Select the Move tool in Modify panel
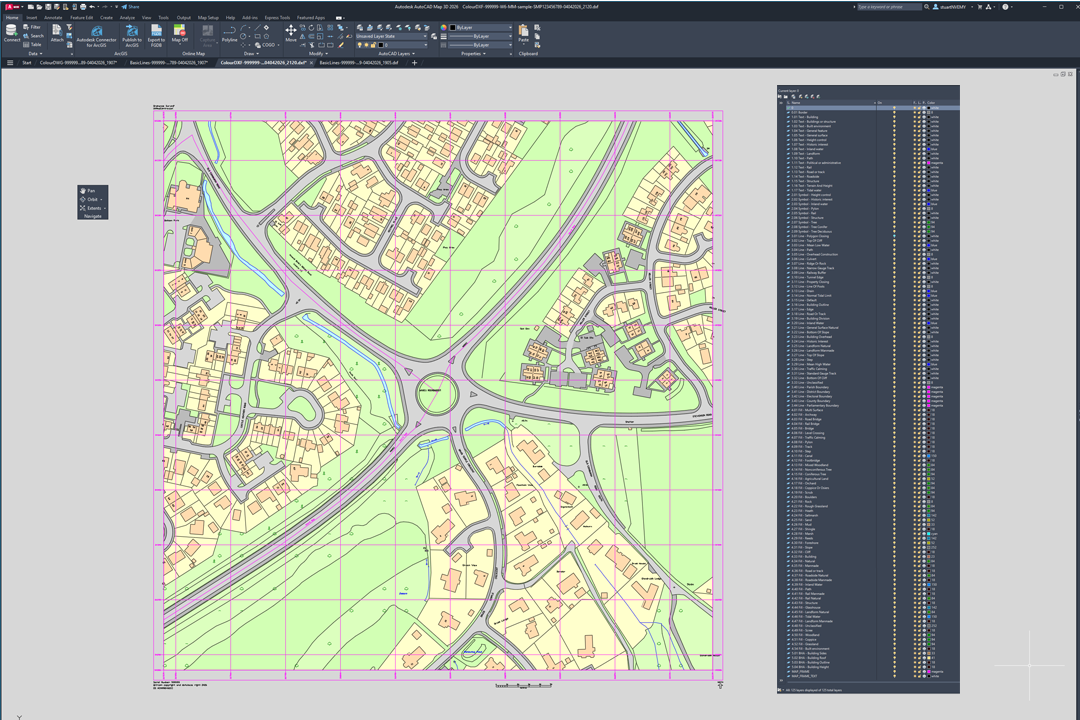The image size is (1080, 720). (x=289, y=33)
